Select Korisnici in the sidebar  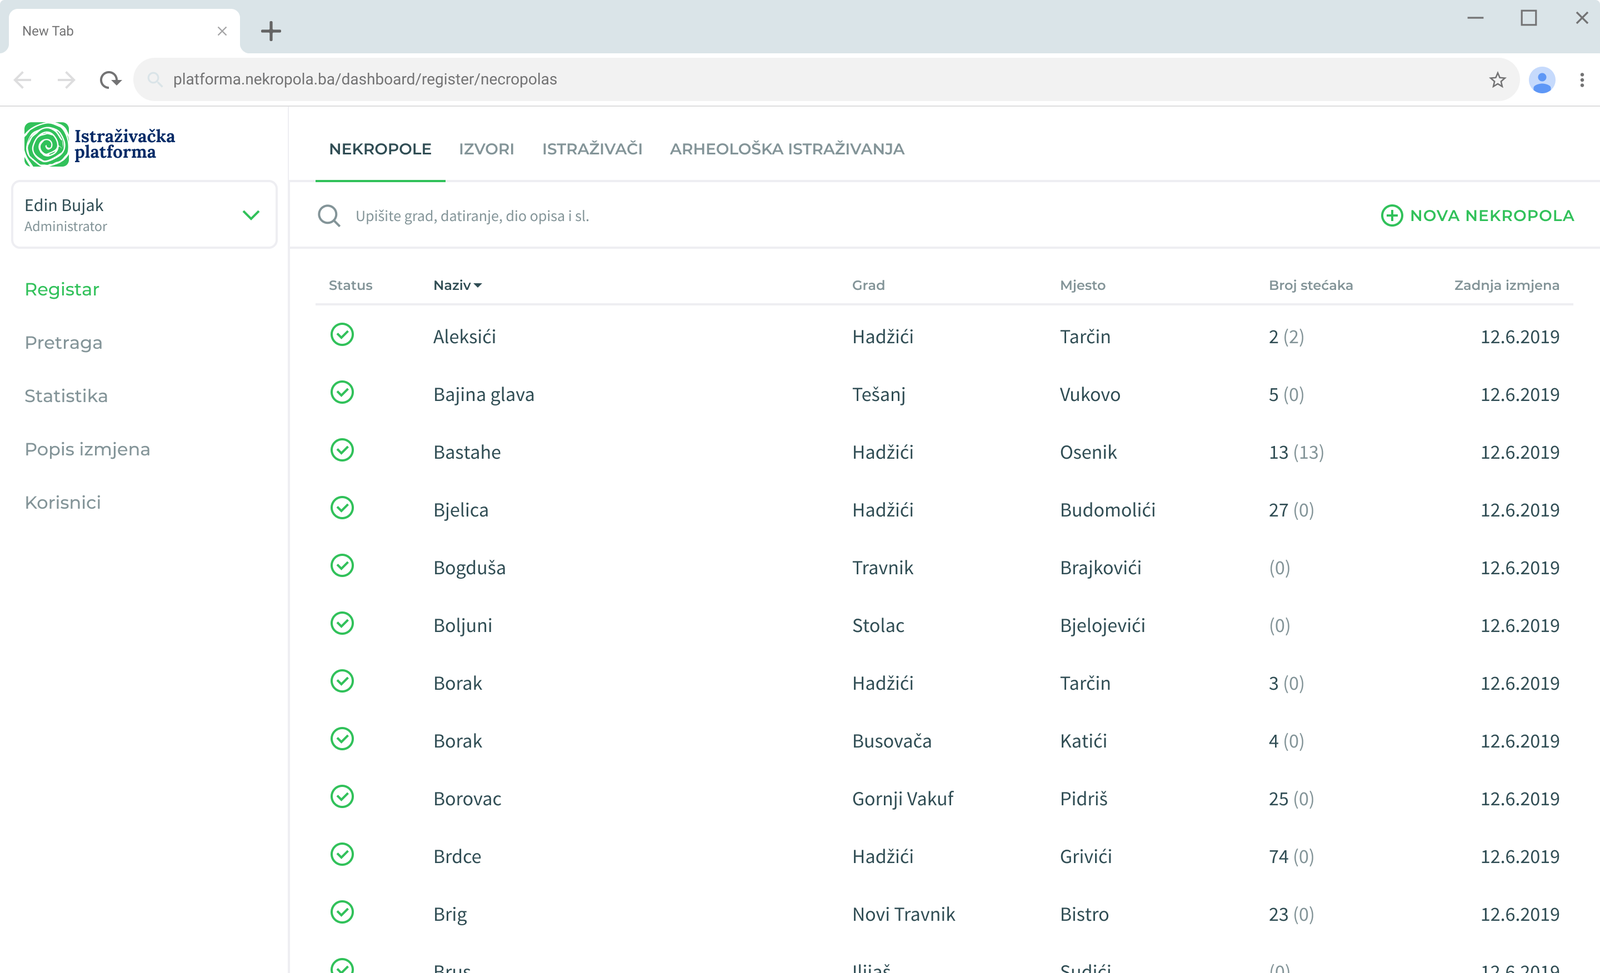(63, 503)
